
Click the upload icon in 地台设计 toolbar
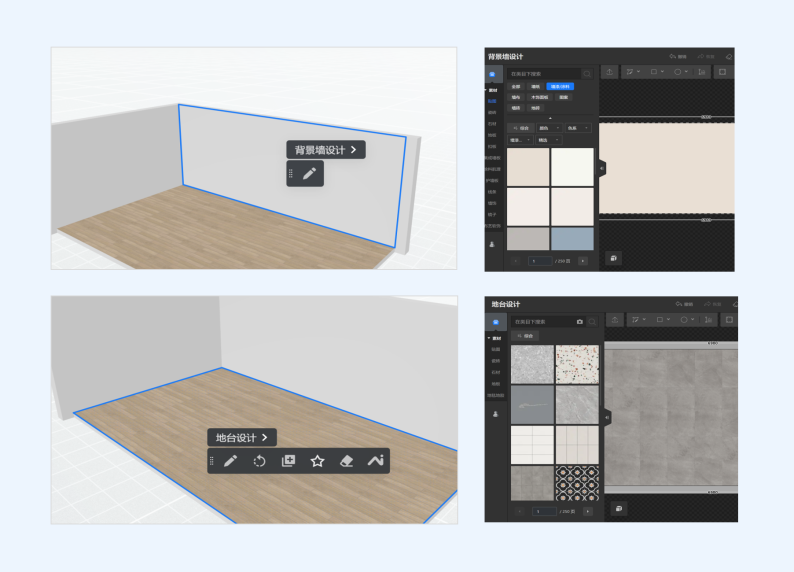coord(615,320)
